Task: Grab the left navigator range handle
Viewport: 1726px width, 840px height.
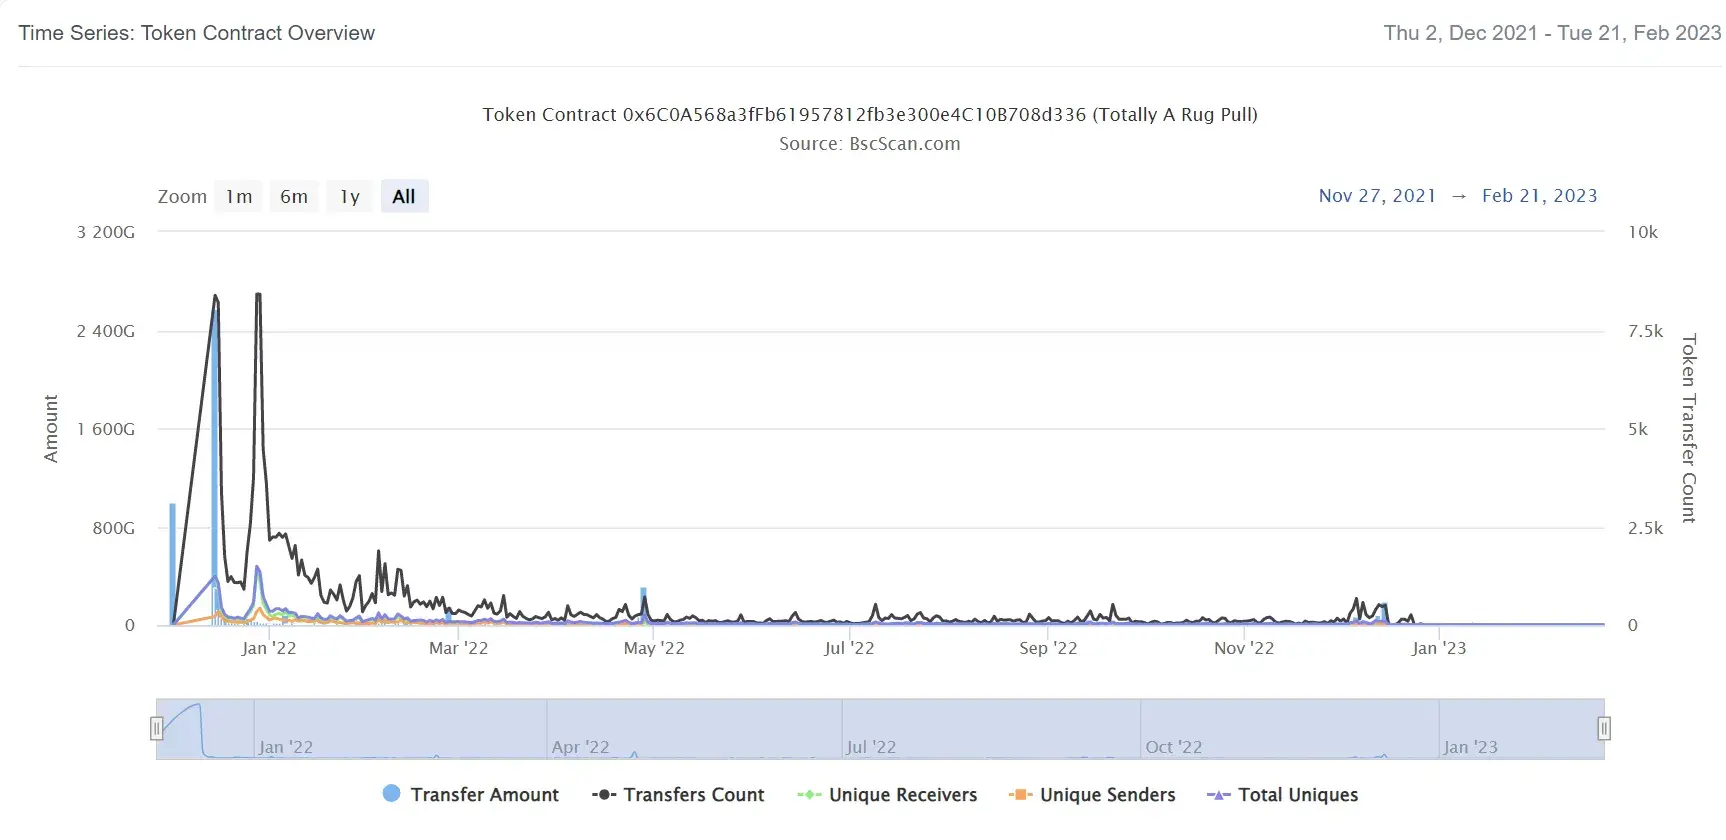Action: tap(156, 728)
